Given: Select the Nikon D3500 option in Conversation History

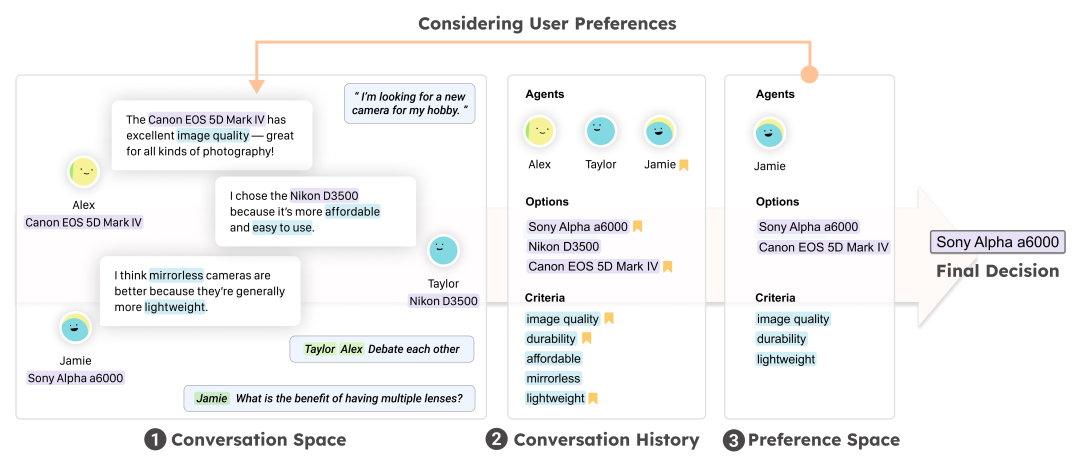Looking at the screenshot, I should click(x=563, y=247).
